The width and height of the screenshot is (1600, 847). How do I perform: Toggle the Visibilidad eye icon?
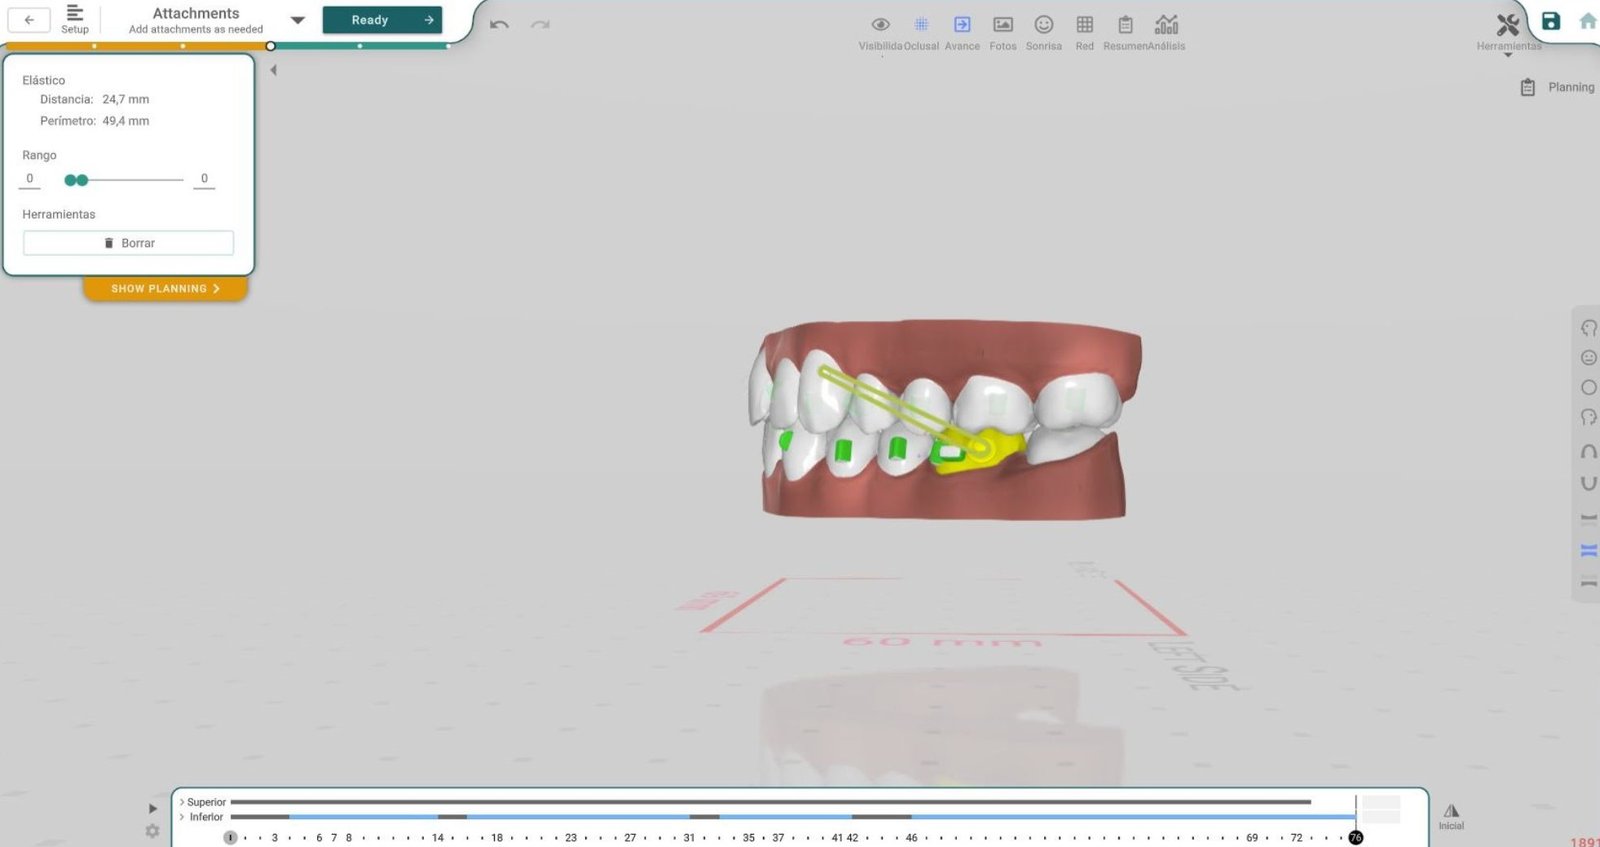(x=880, y=25)
